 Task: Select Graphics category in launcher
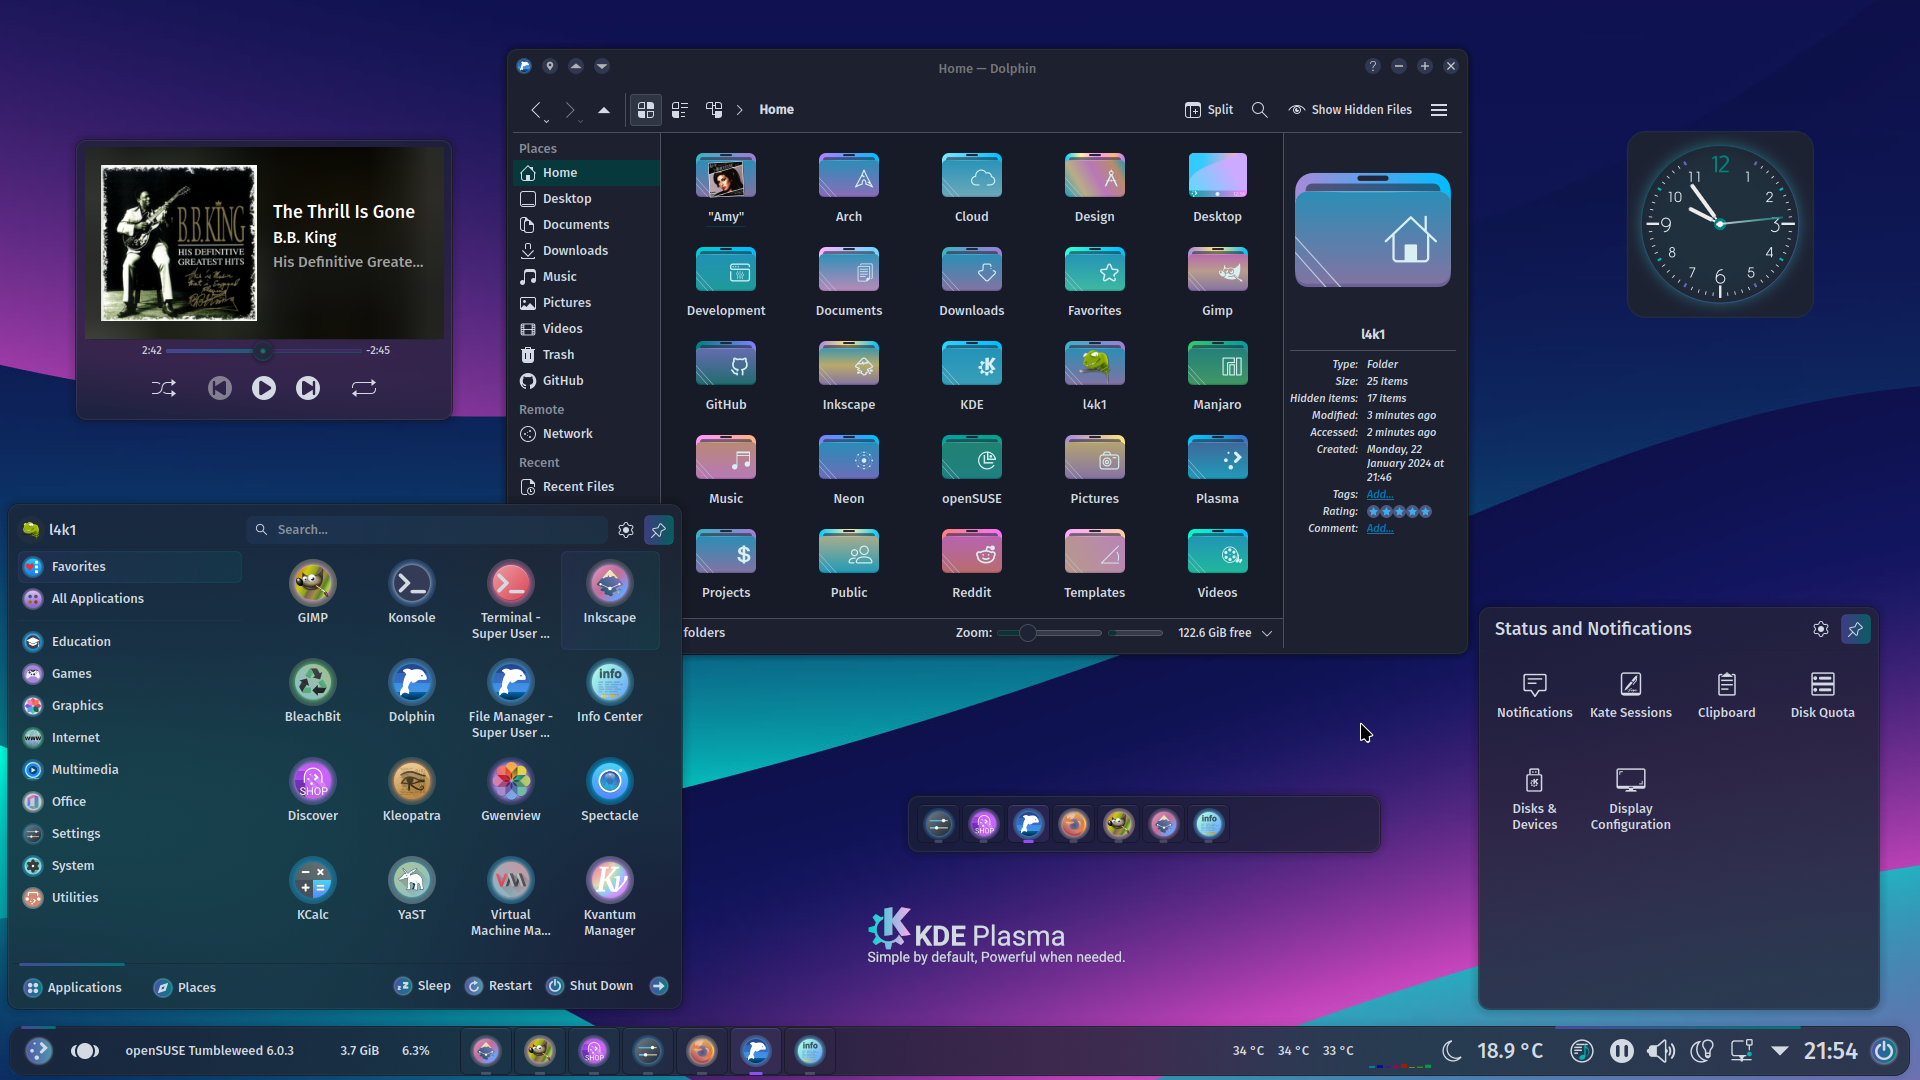pos(130,706)
